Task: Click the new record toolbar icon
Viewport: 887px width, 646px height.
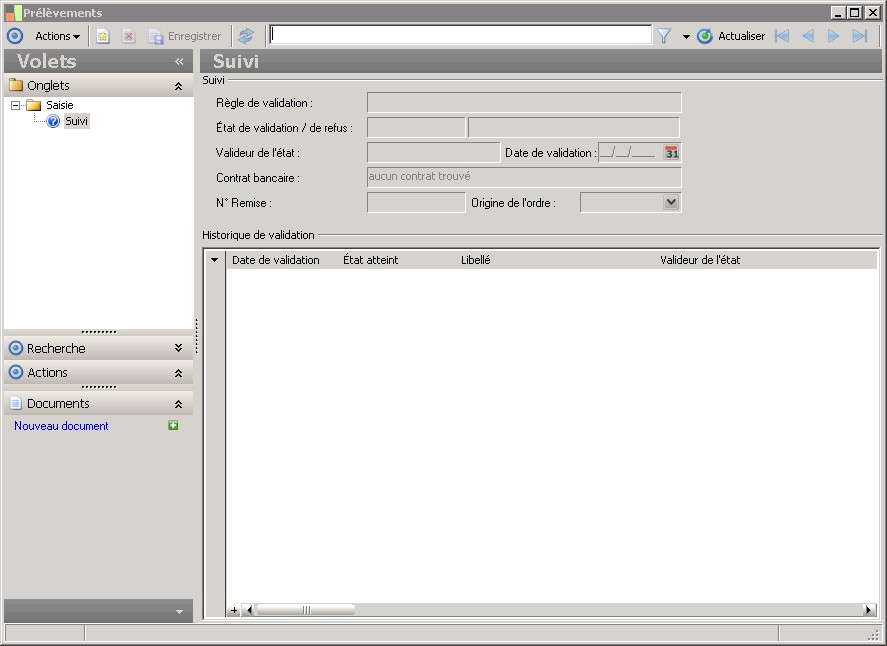Action: click(x=102, y=36)
